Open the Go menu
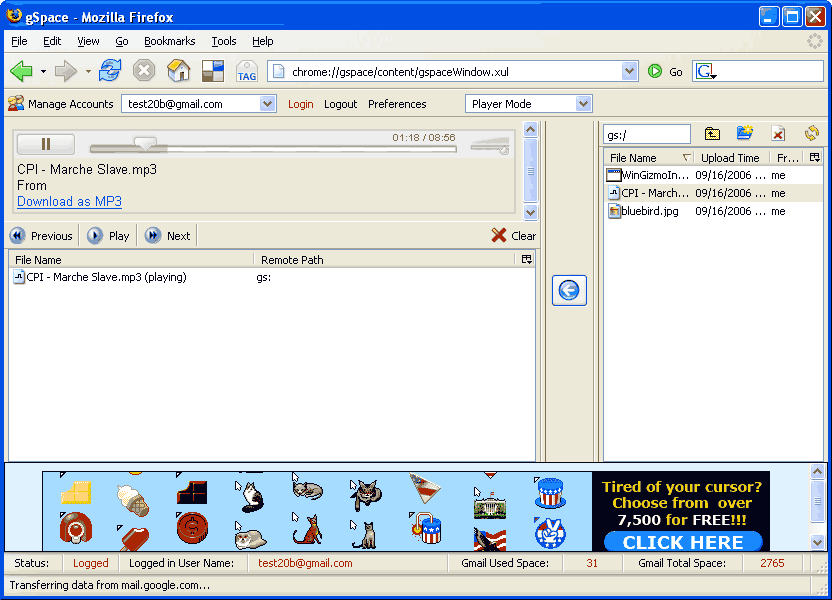 pos(122,41)
